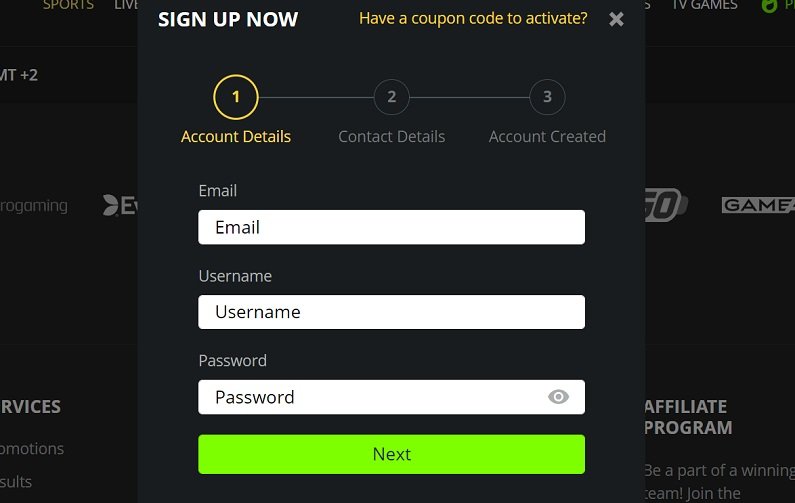Click the Email input field
The width and height of the screenshot is (795, 503).
391,227
